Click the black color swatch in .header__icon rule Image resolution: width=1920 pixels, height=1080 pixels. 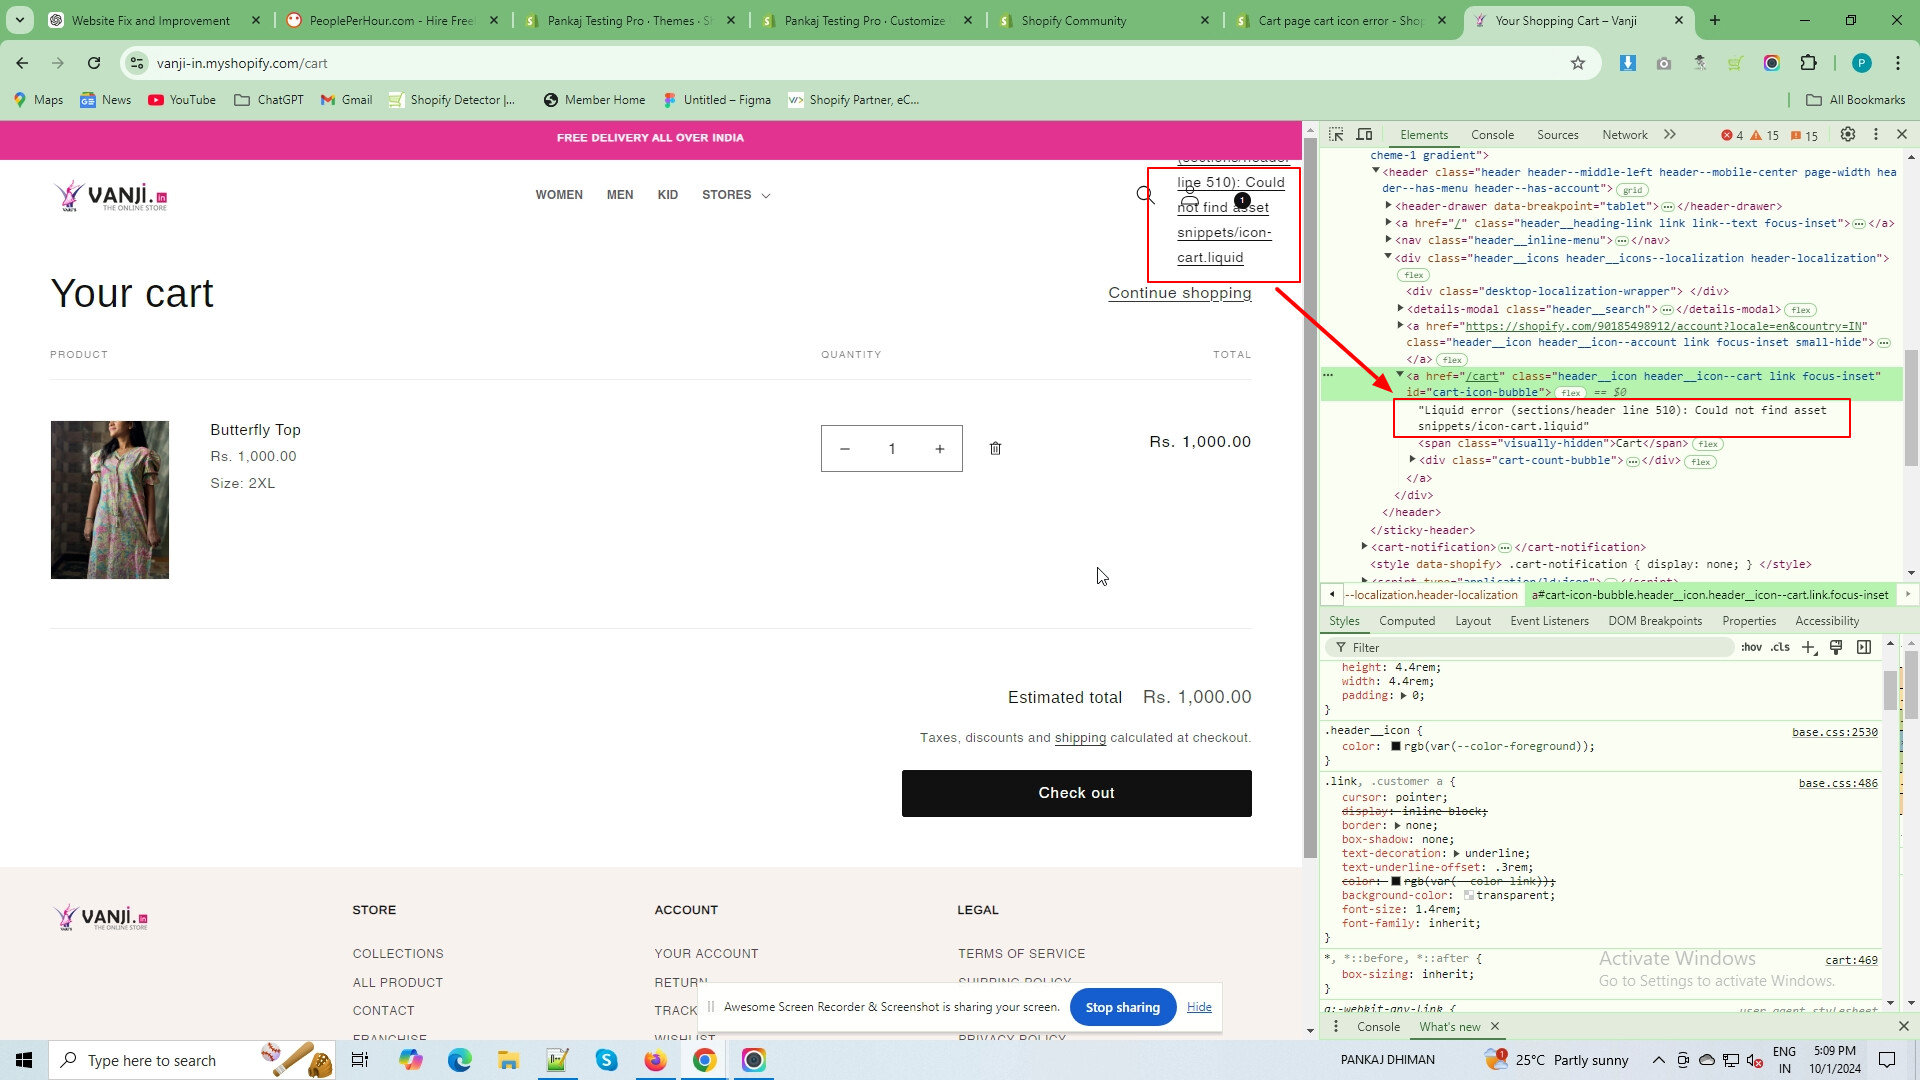[x=1395, y=747]
